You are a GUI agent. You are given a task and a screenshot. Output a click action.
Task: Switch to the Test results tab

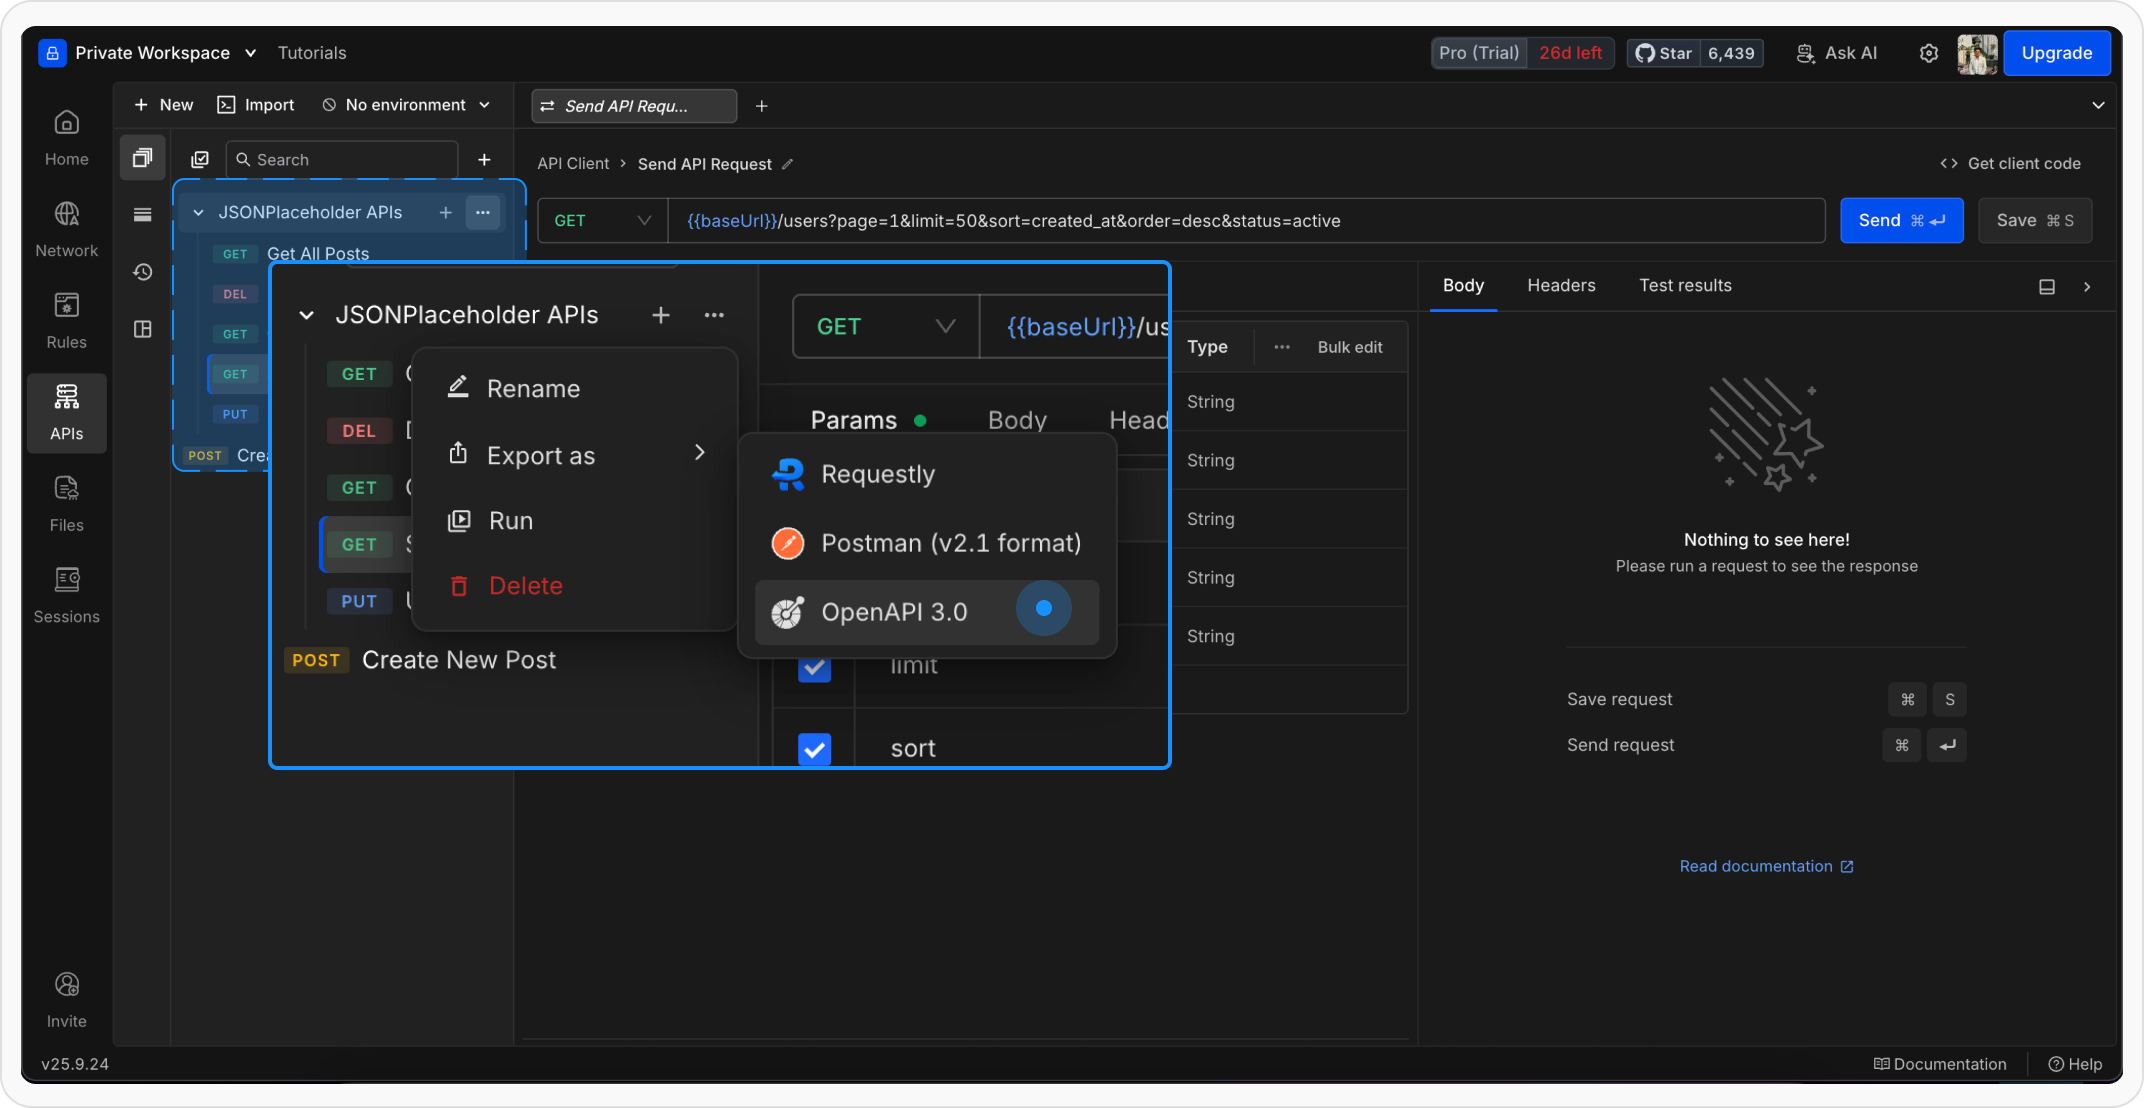(x=1685, y=286)
